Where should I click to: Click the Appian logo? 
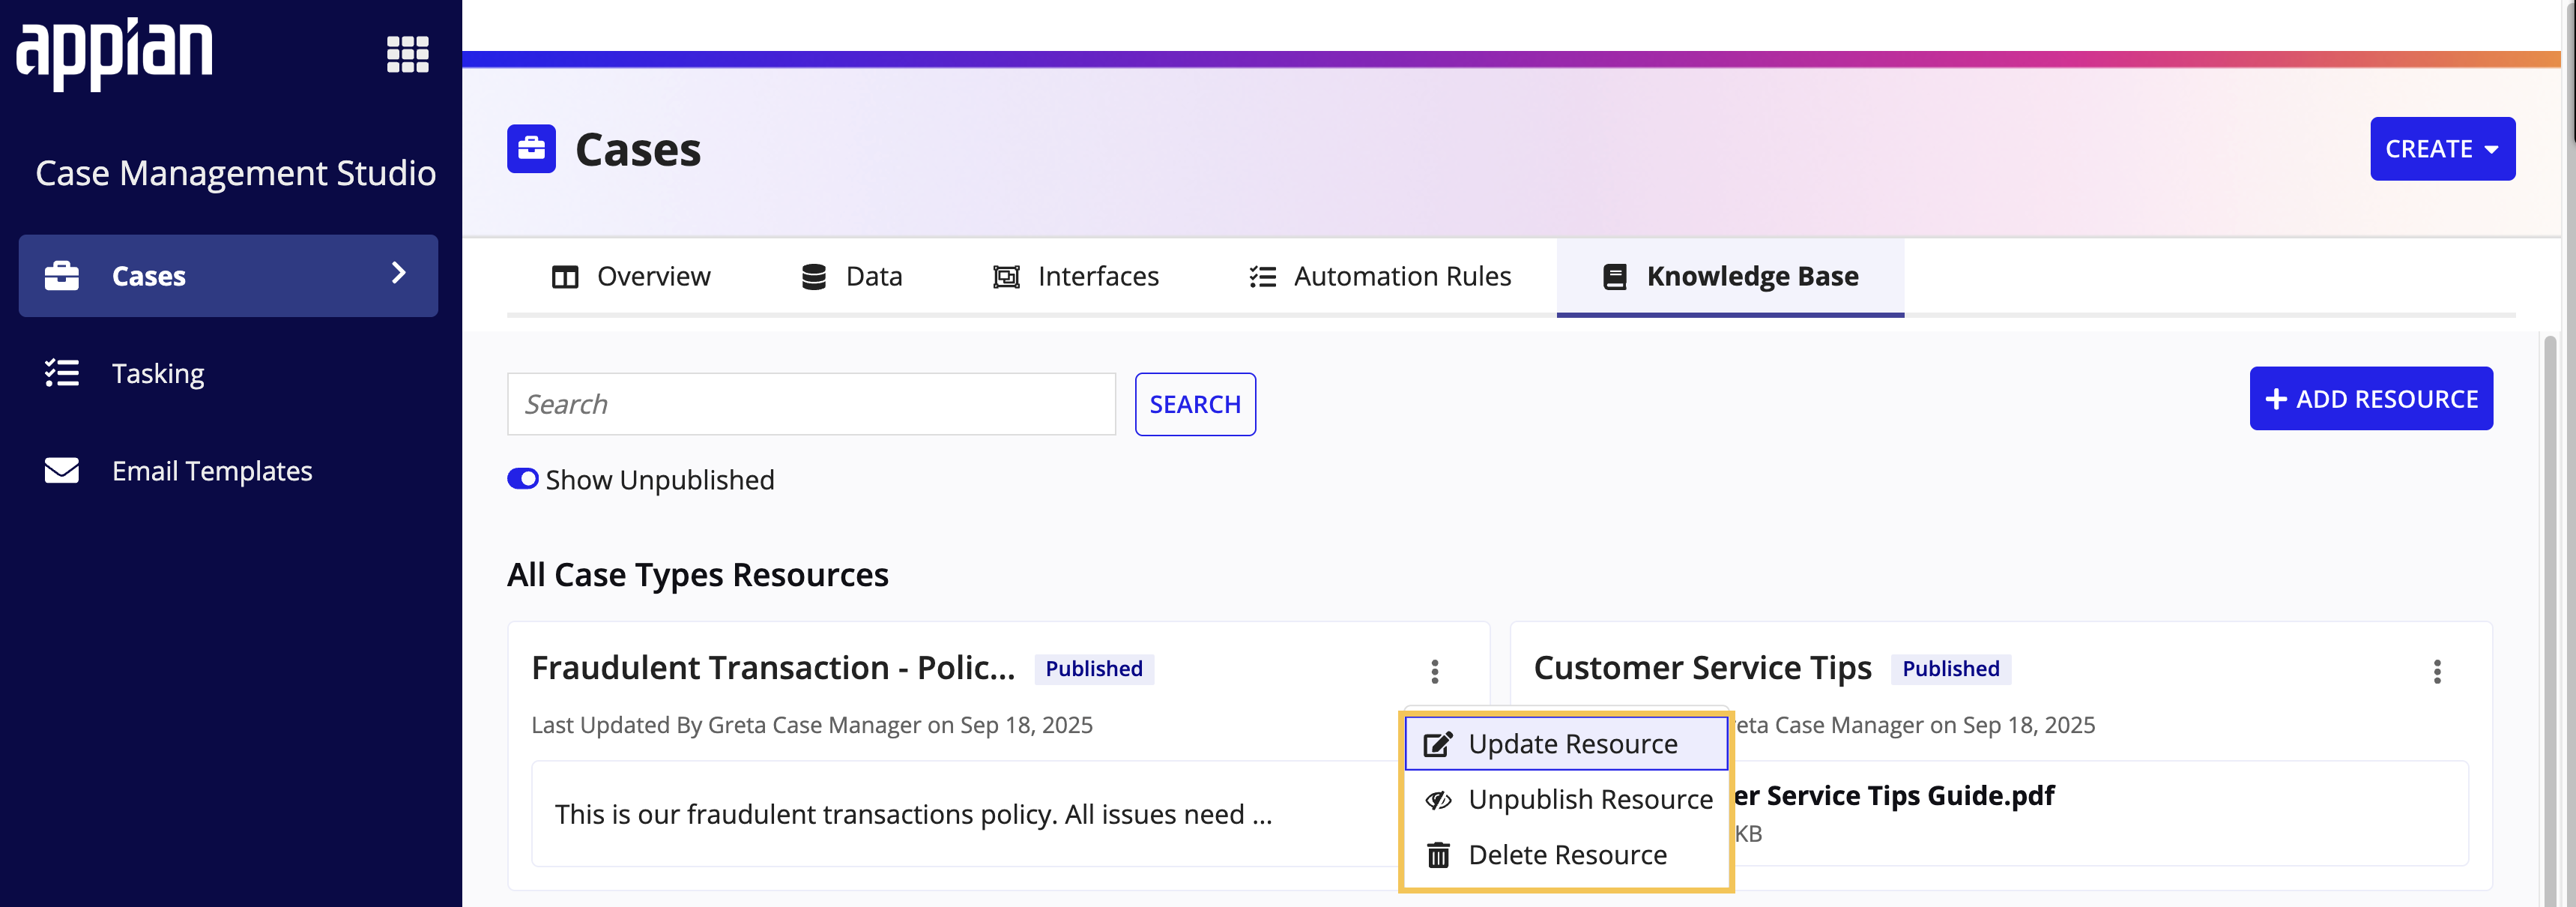click(x=114, y=54)
